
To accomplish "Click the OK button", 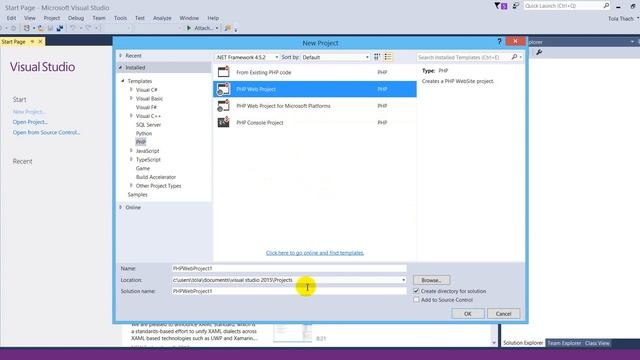I will tap(468, 313).
